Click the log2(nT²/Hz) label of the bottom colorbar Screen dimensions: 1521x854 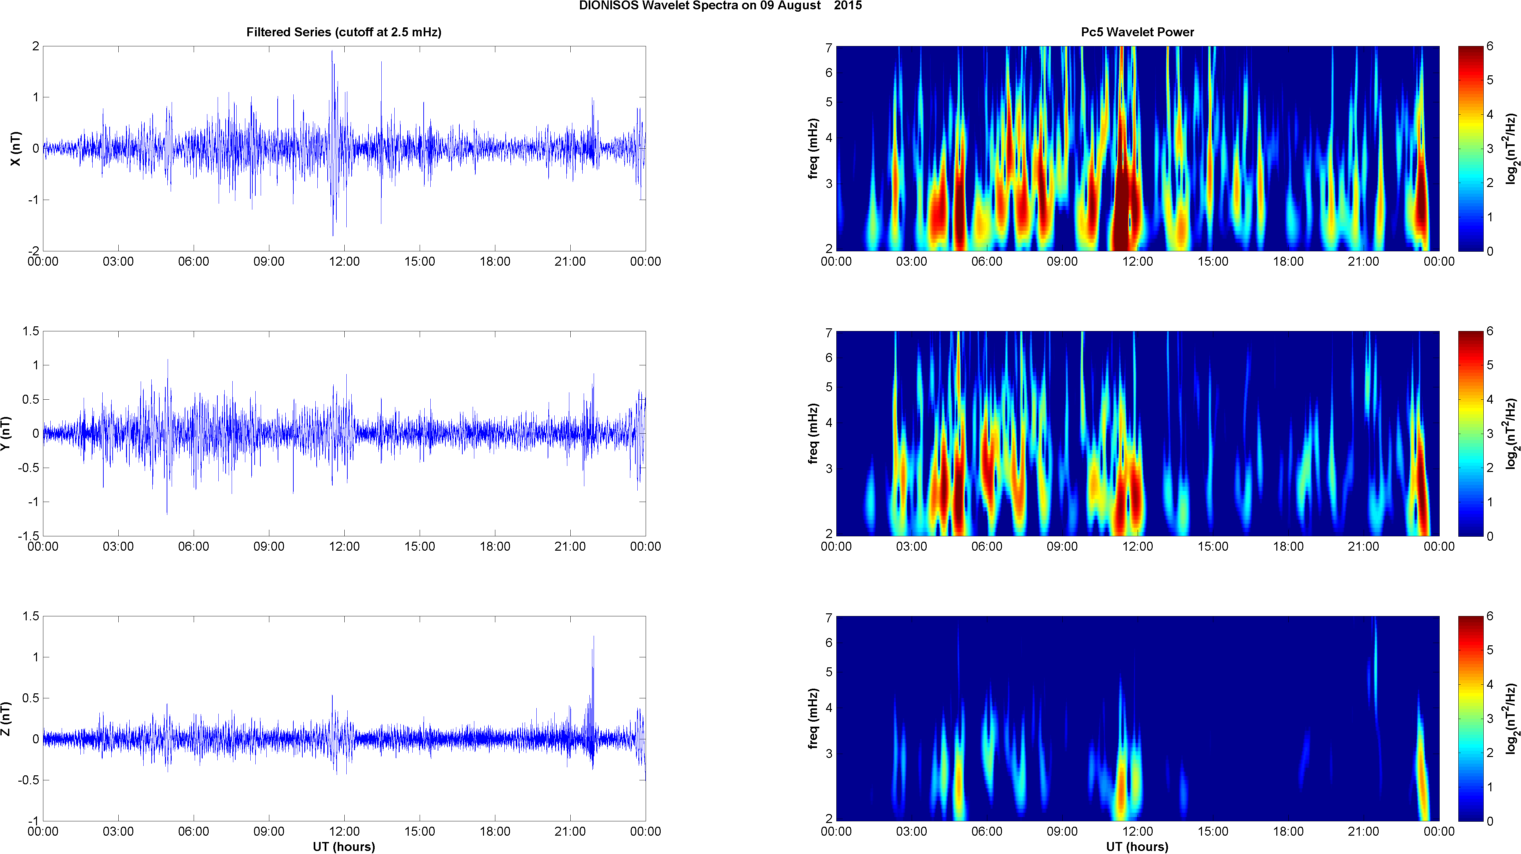[x=1512, y=719]
